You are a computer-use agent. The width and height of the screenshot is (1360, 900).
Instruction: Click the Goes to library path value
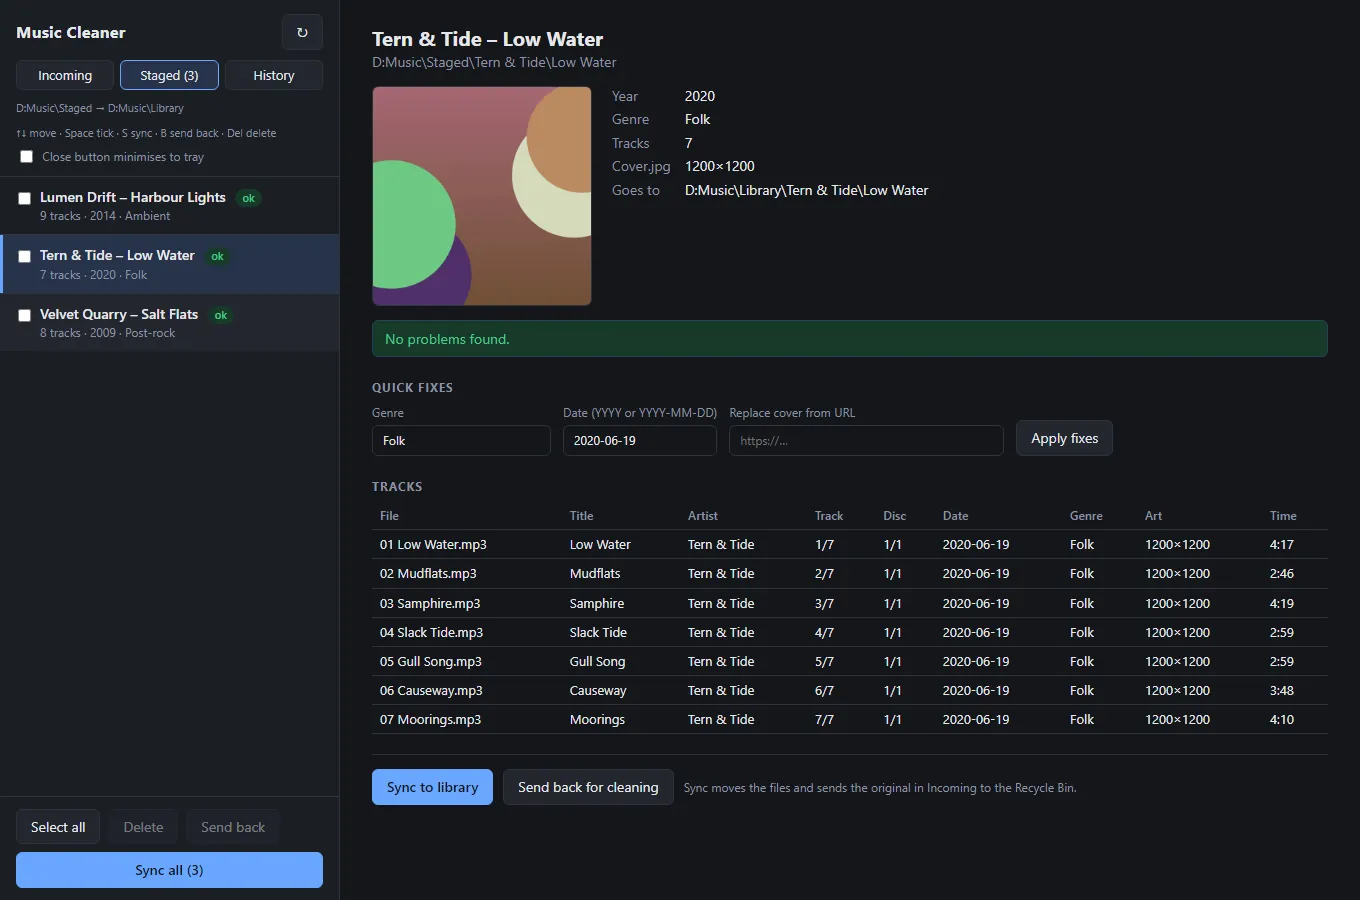[806, 190]
